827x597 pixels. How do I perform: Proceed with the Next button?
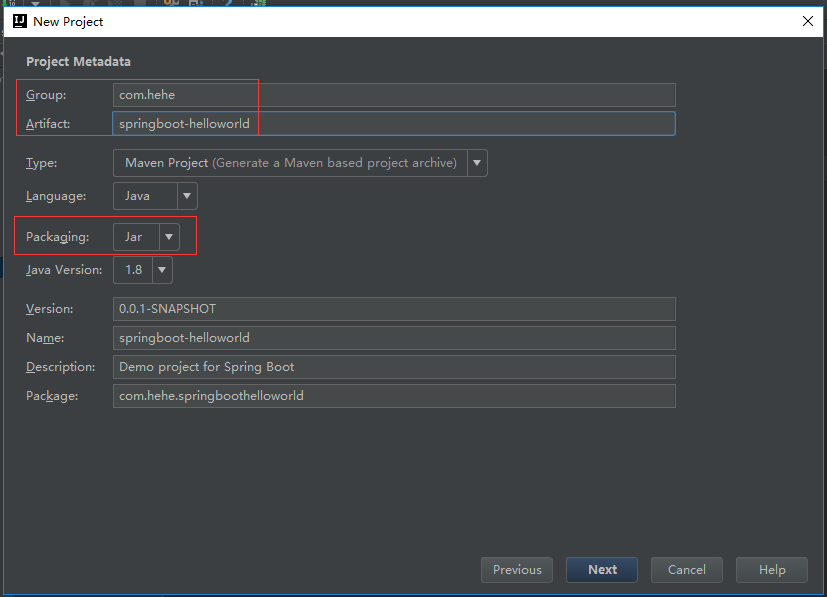pos(602,570)
